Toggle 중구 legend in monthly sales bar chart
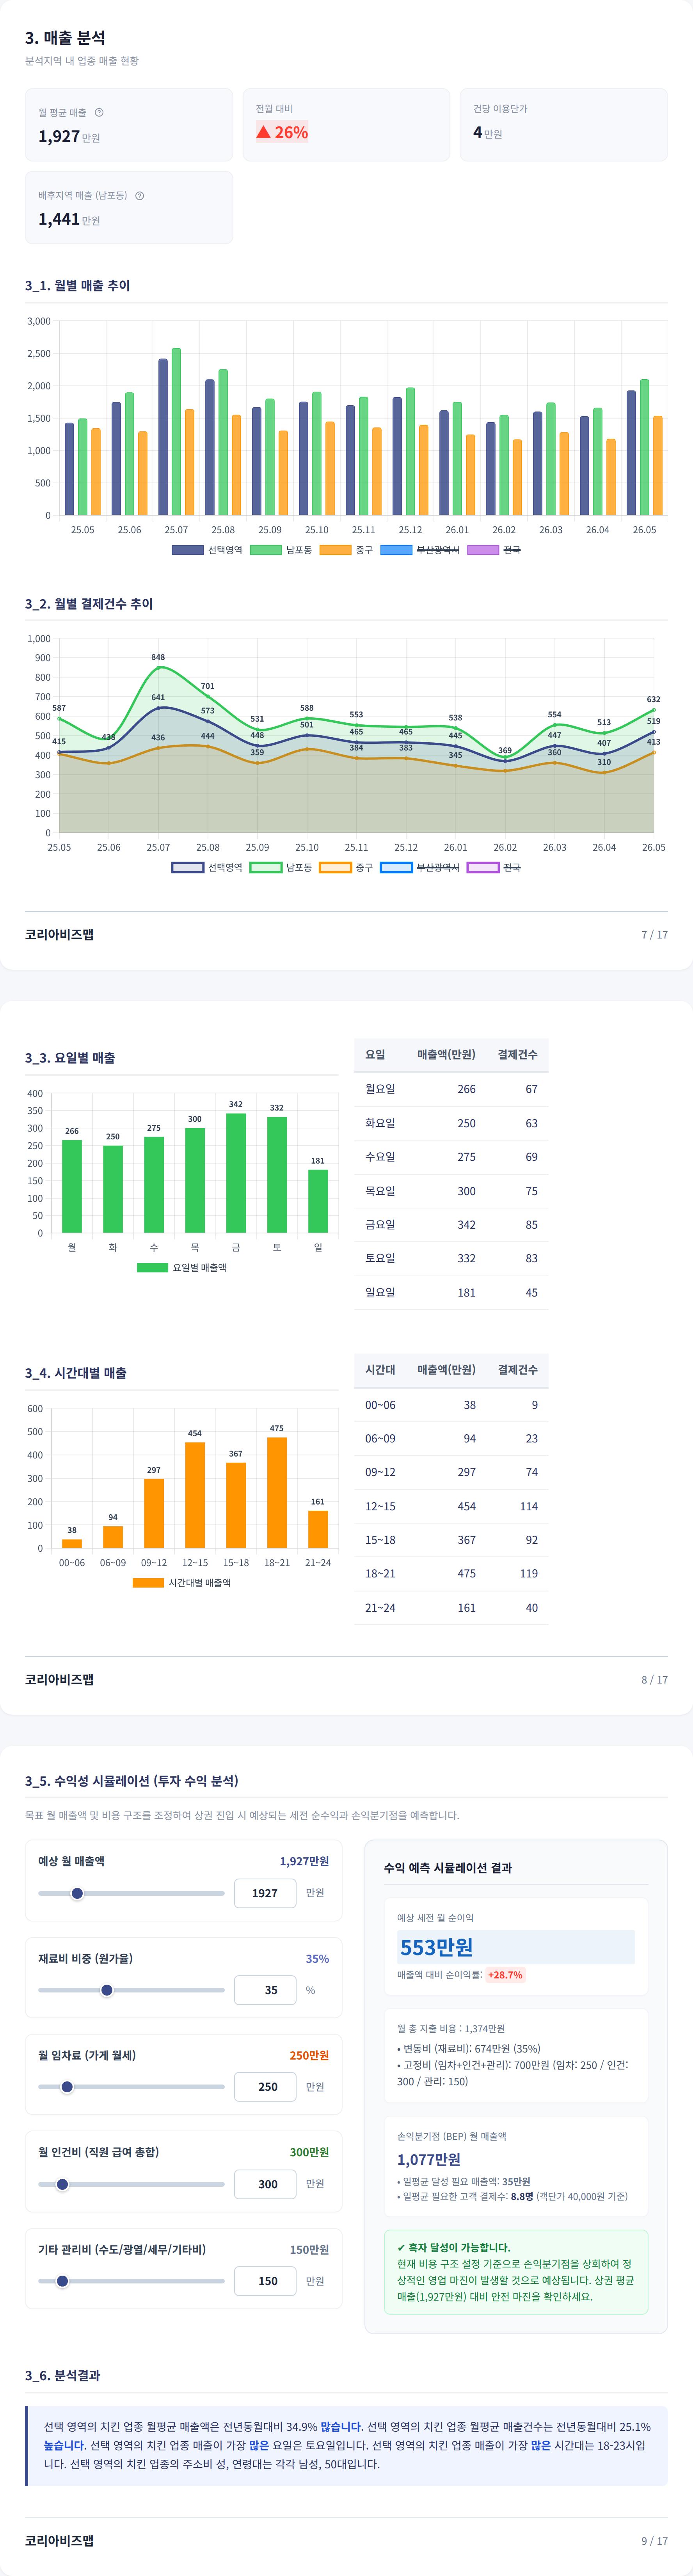 point(346,550)
